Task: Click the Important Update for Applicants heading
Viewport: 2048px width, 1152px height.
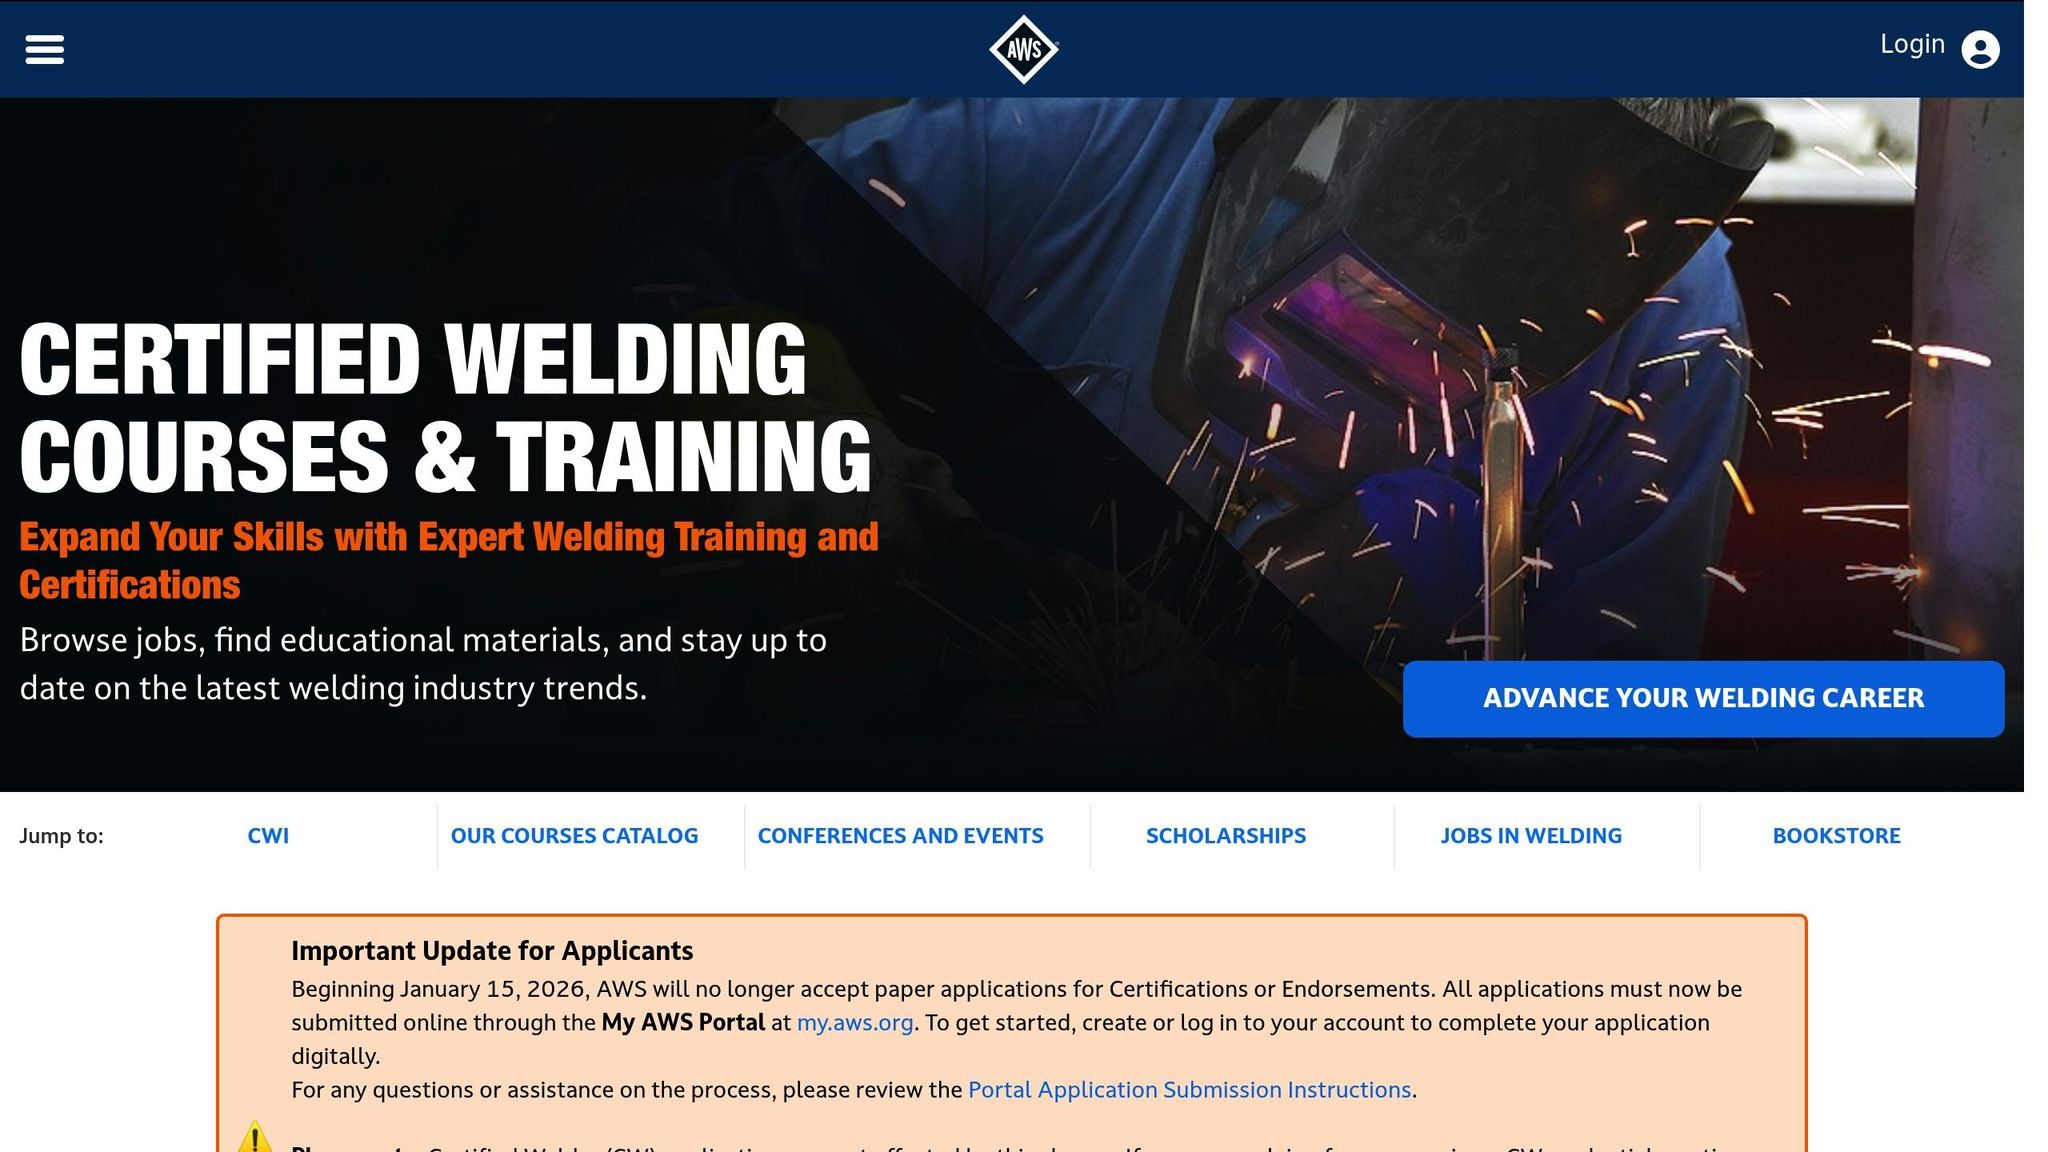Action: click(x=492, y=951)
